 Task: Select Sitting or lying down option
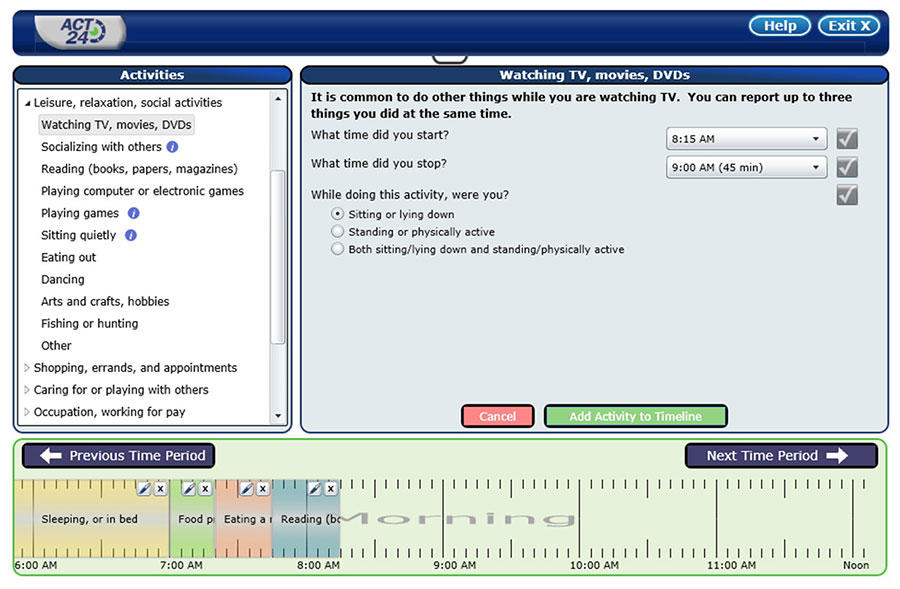click(x=337, y=214)
